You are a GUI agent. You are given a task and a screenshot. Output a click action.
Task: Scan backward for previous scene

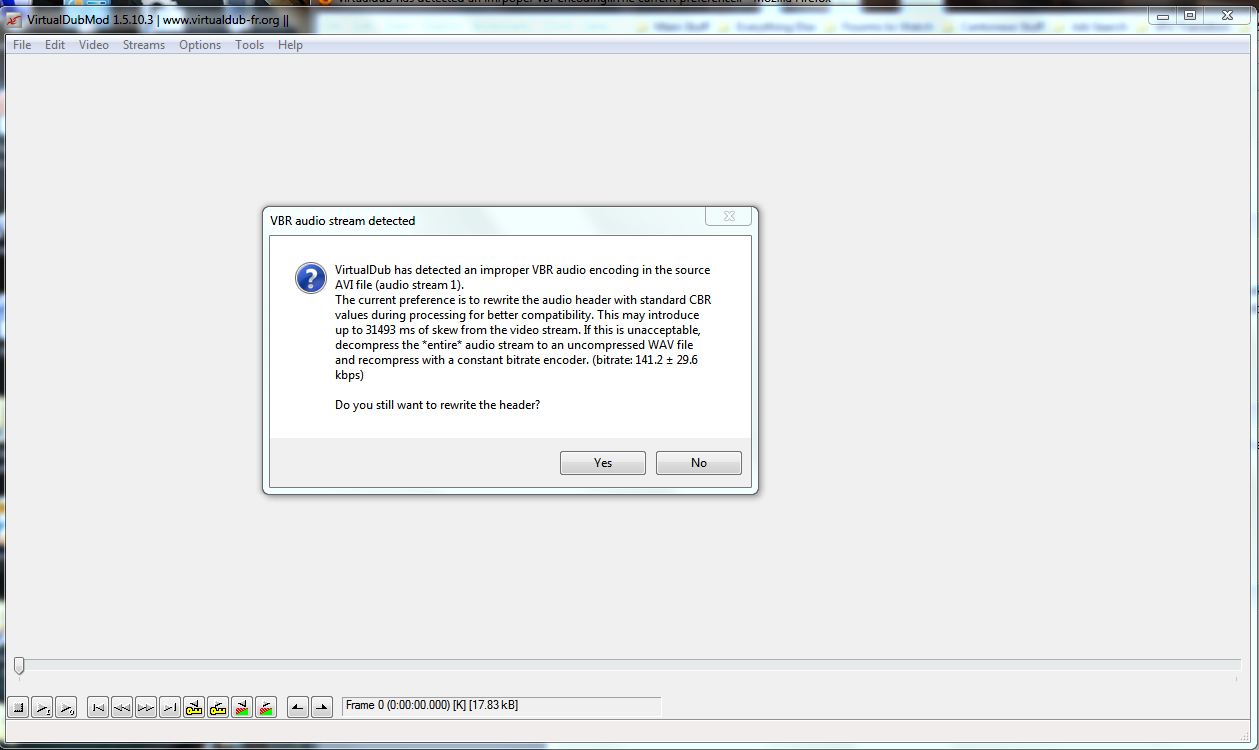pyautogui.click(x=242, y=708)
